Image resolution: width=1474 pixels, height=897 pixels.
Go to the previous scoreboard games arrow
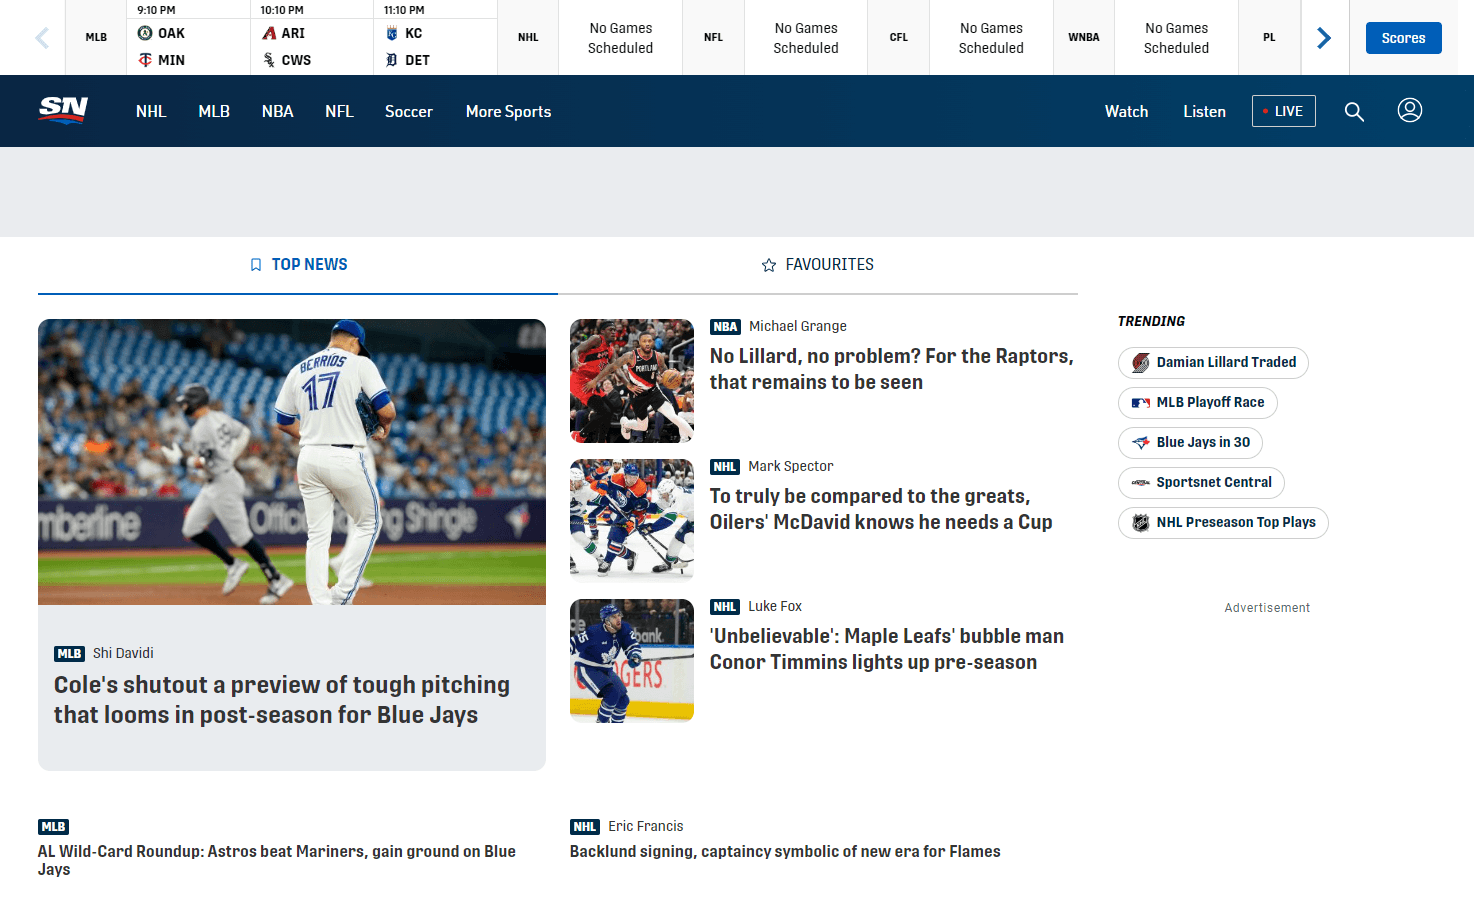42,38
